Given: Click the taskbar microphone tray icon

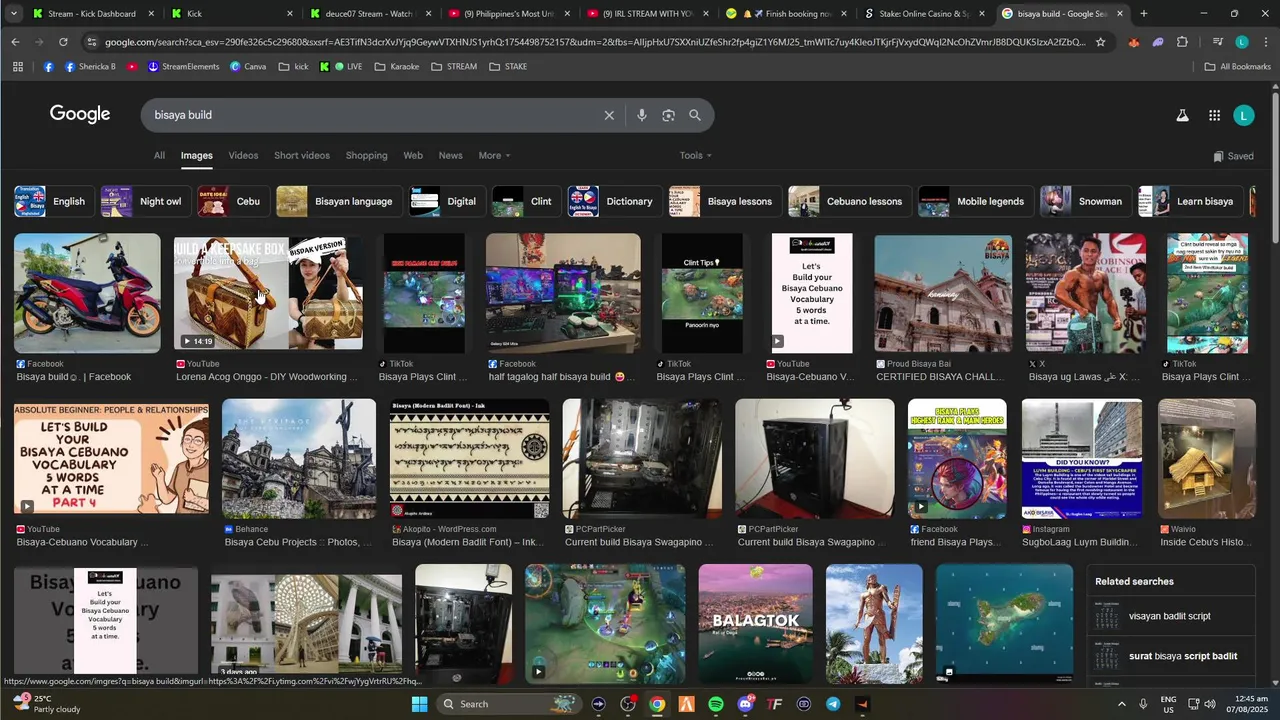Looking at the screenshot, I should (x=1143, y=704).
